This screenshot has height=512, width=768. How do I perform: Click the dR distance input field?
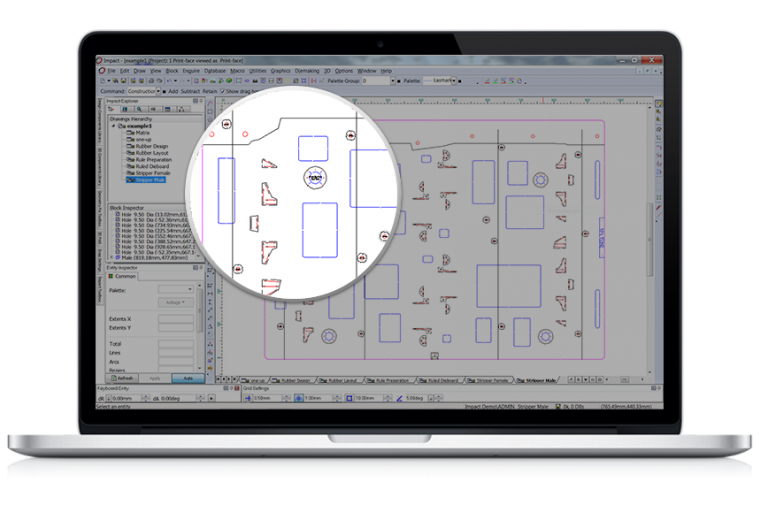pos(126,398)
